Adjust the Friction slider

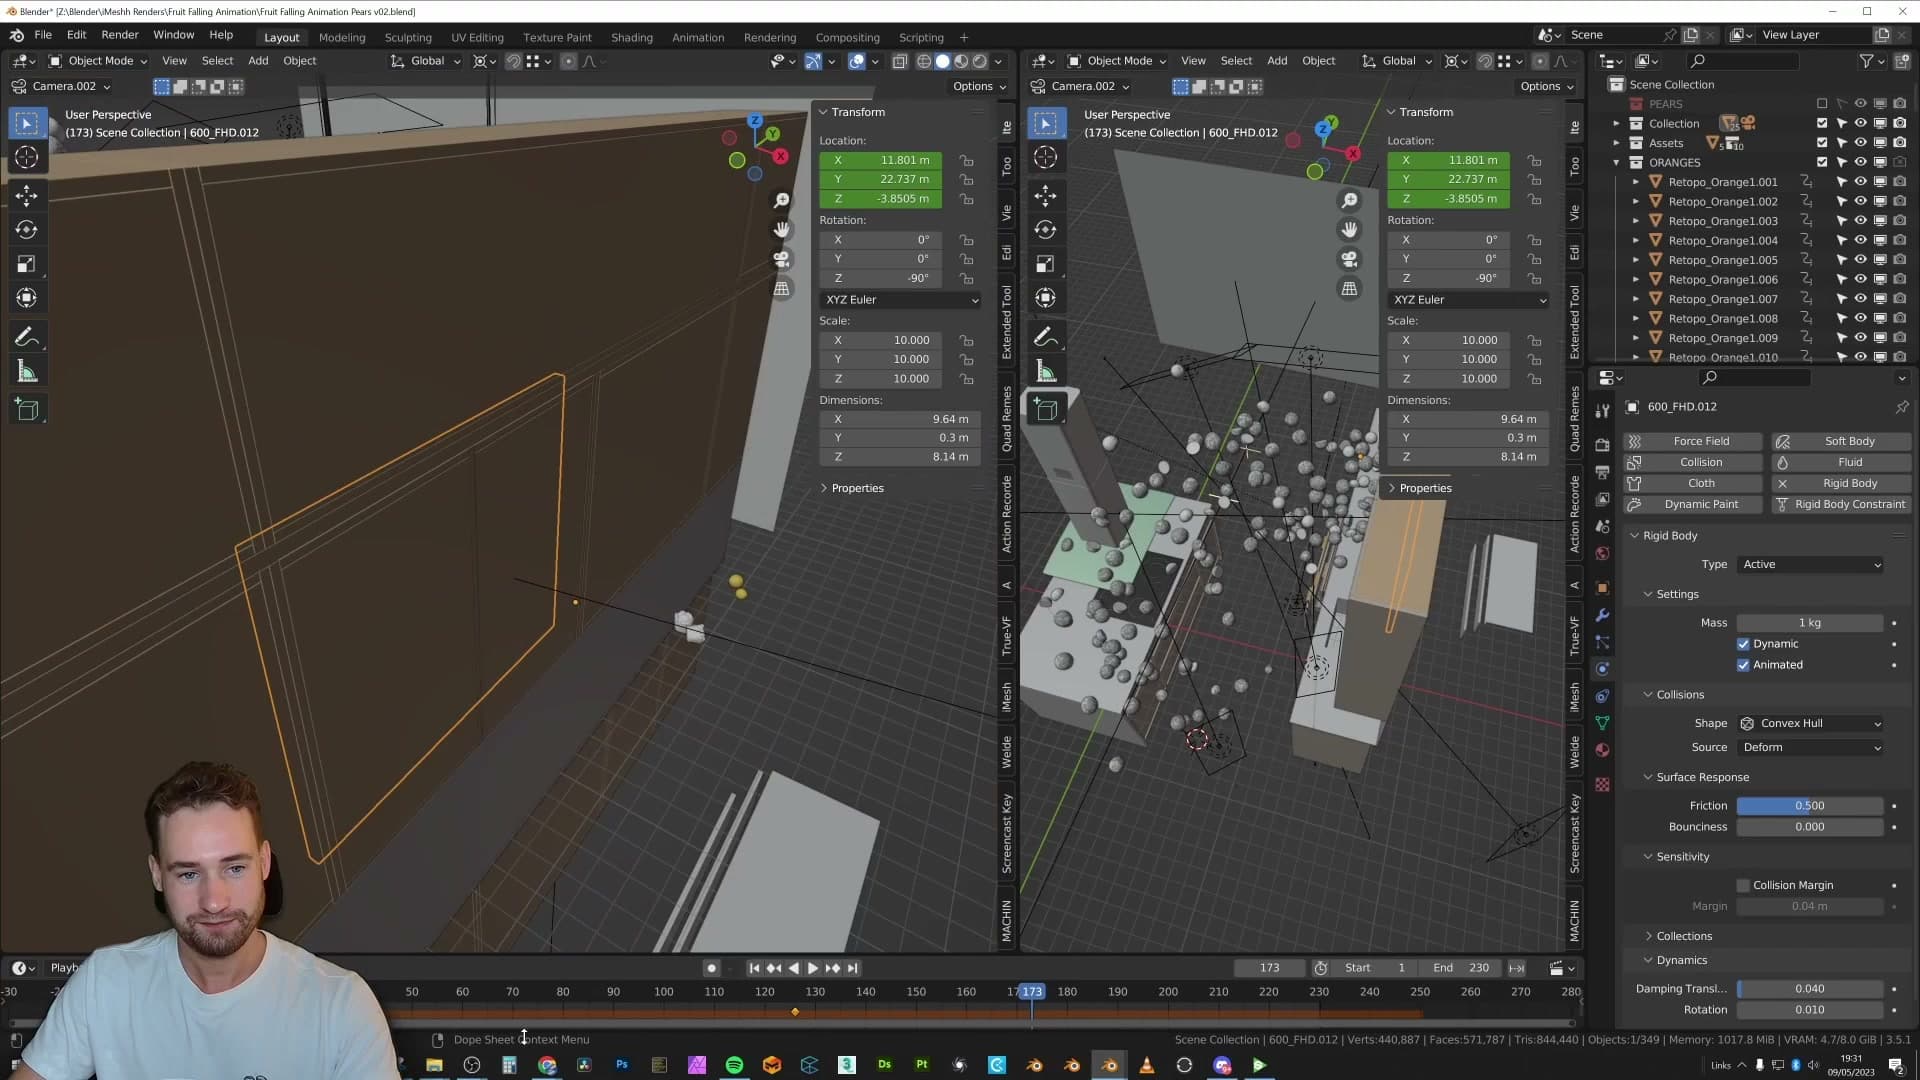pyautogui.click(x=1810, y=806)
